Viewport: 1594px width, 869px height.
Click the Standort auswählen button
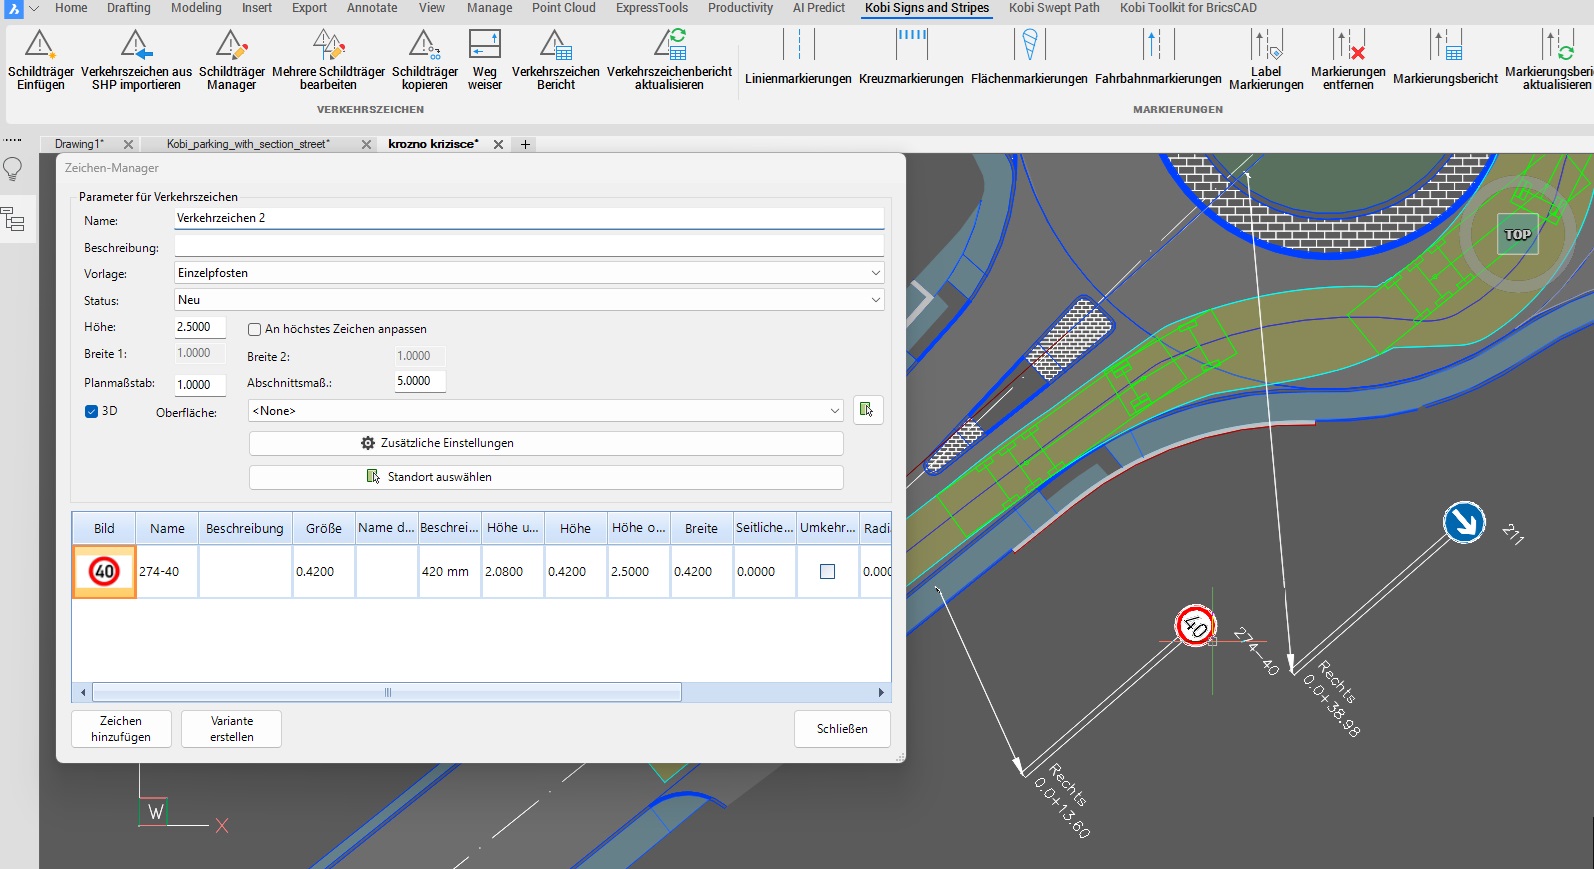tap(546, 477)
